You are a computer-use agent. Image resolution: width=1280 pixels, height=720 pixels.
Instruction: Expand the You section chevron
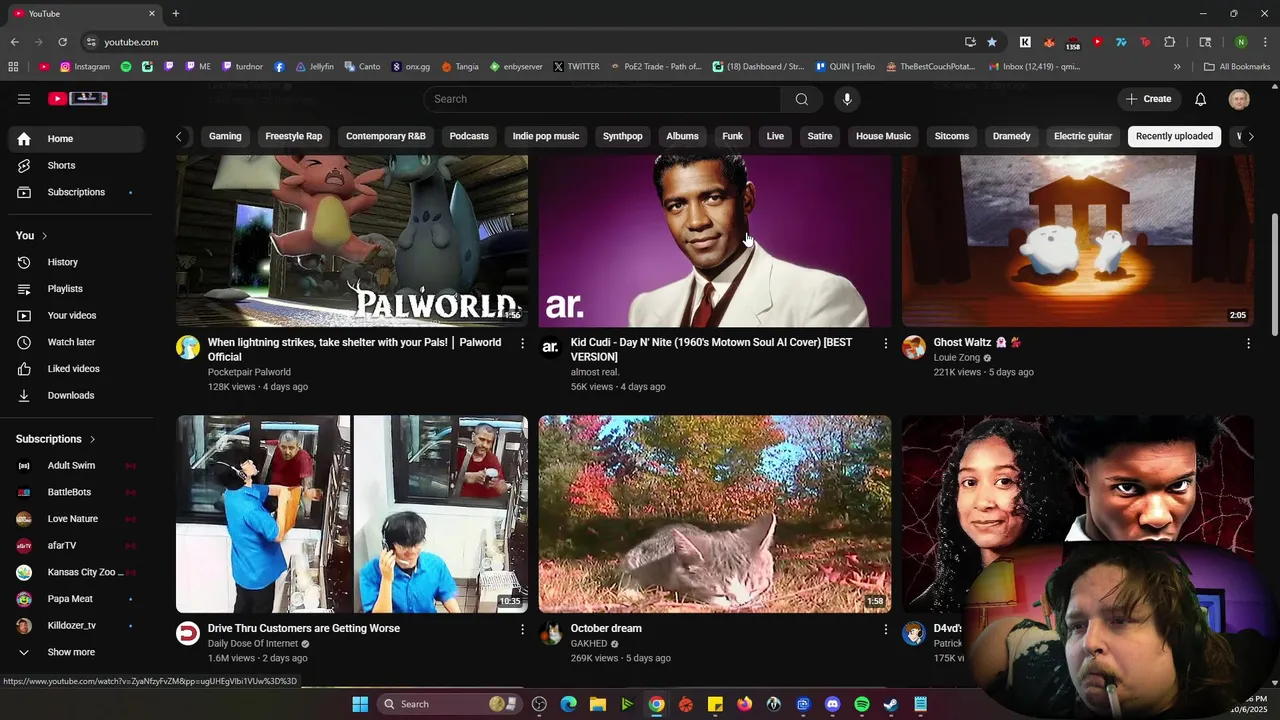point(44,236)
